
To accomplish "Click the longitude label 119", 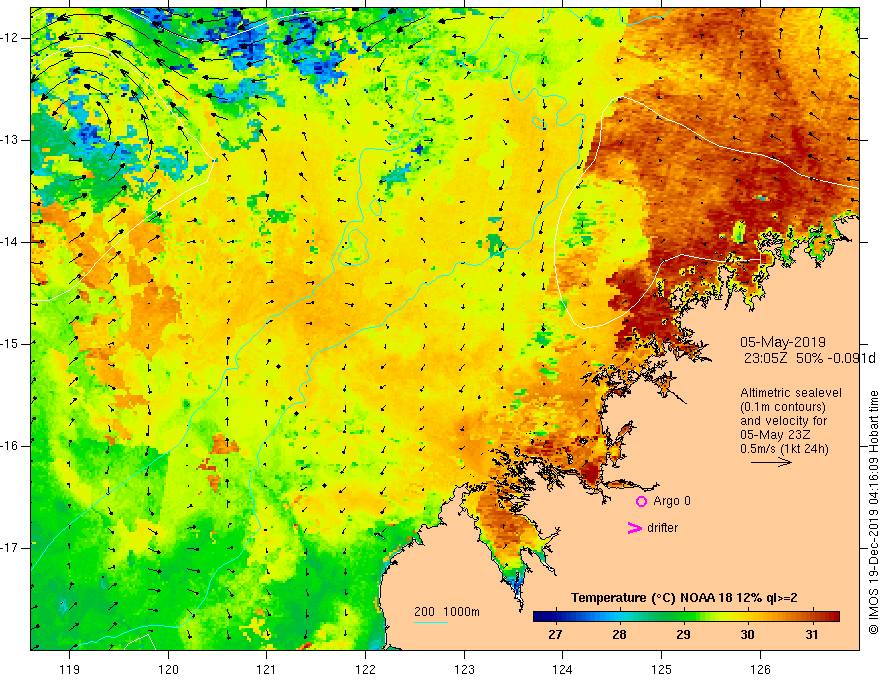I will tap(70, 669).
